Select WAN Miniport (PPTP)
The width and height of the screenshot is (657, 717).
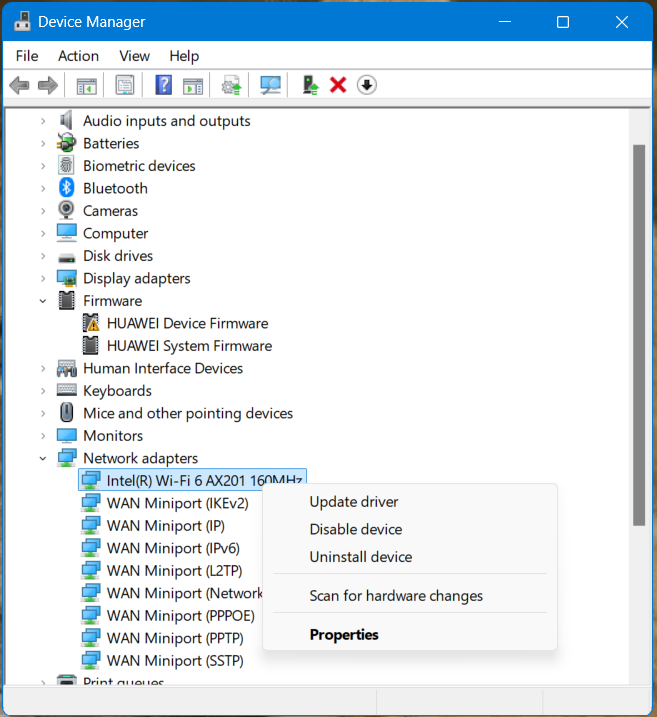point(175,638)
